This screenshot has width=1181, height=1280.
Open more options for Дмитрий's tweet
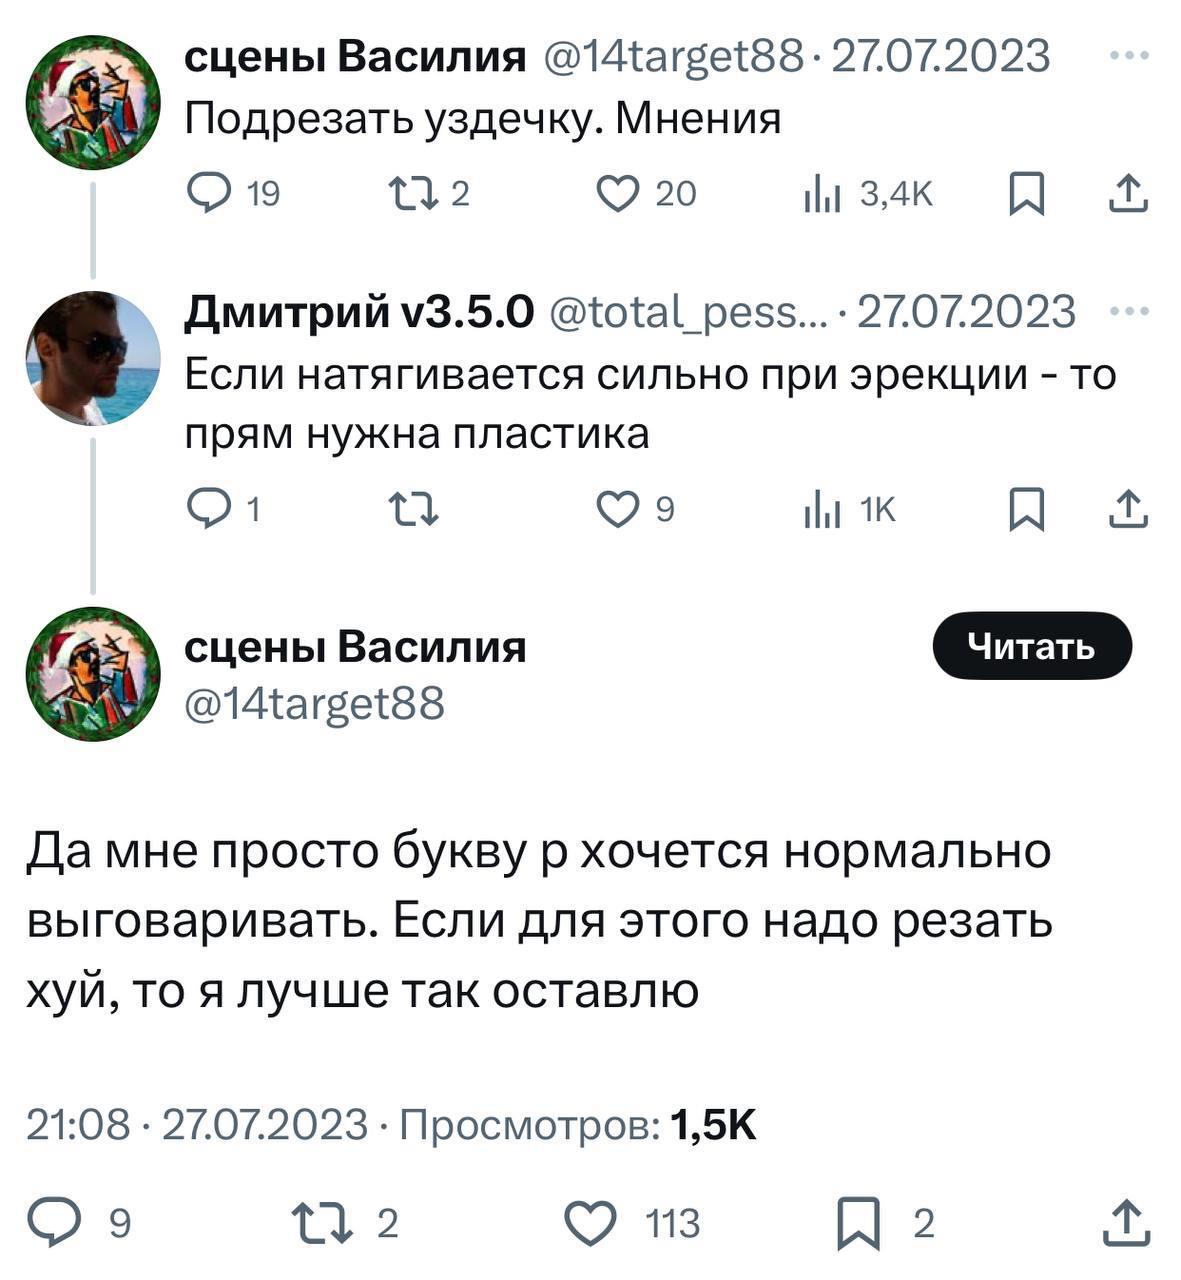tap(1130, 312)
